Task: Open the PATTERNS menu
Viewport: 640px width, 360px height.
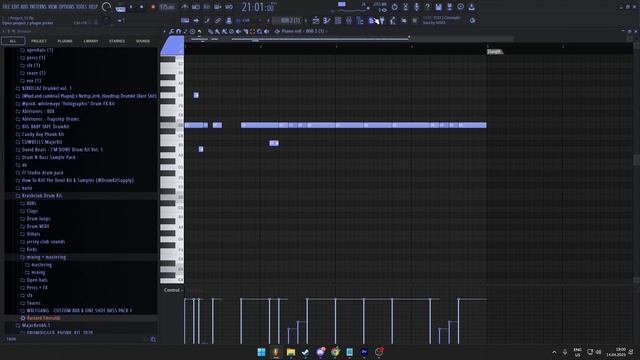Action: (38, 7)
